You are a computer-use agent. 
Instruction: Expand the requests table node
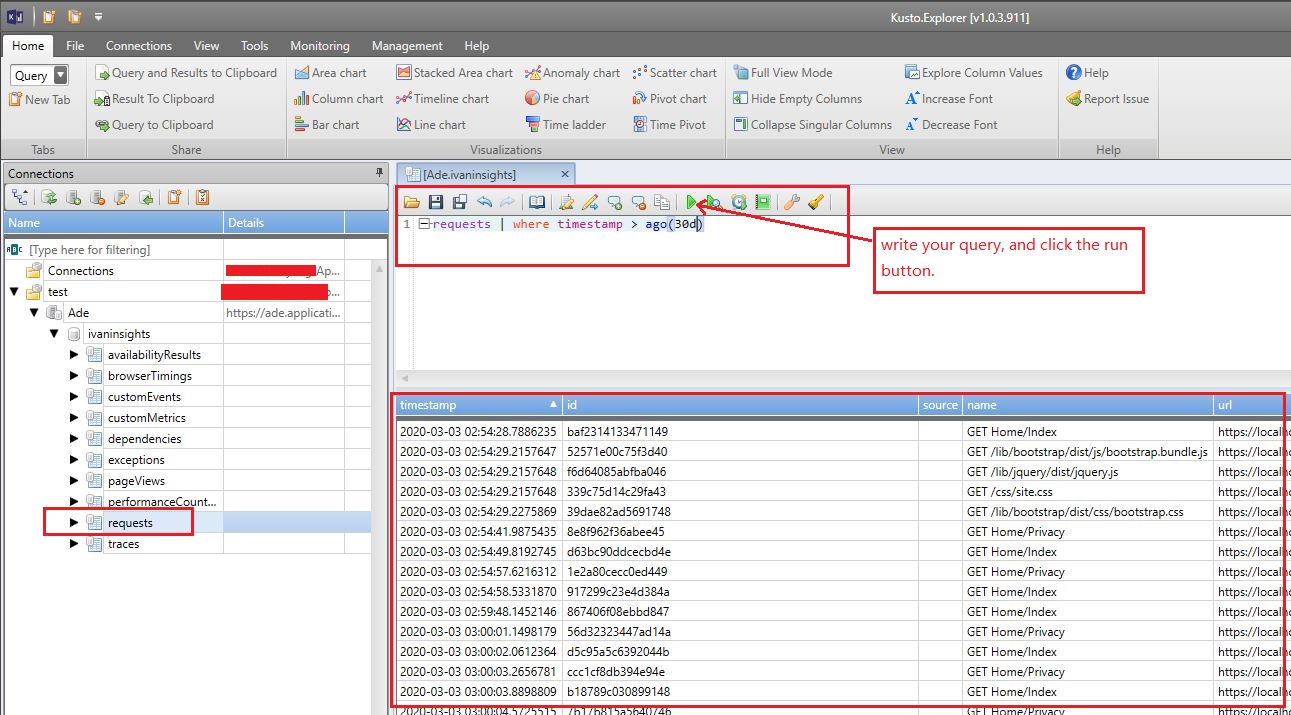point(74,523)
